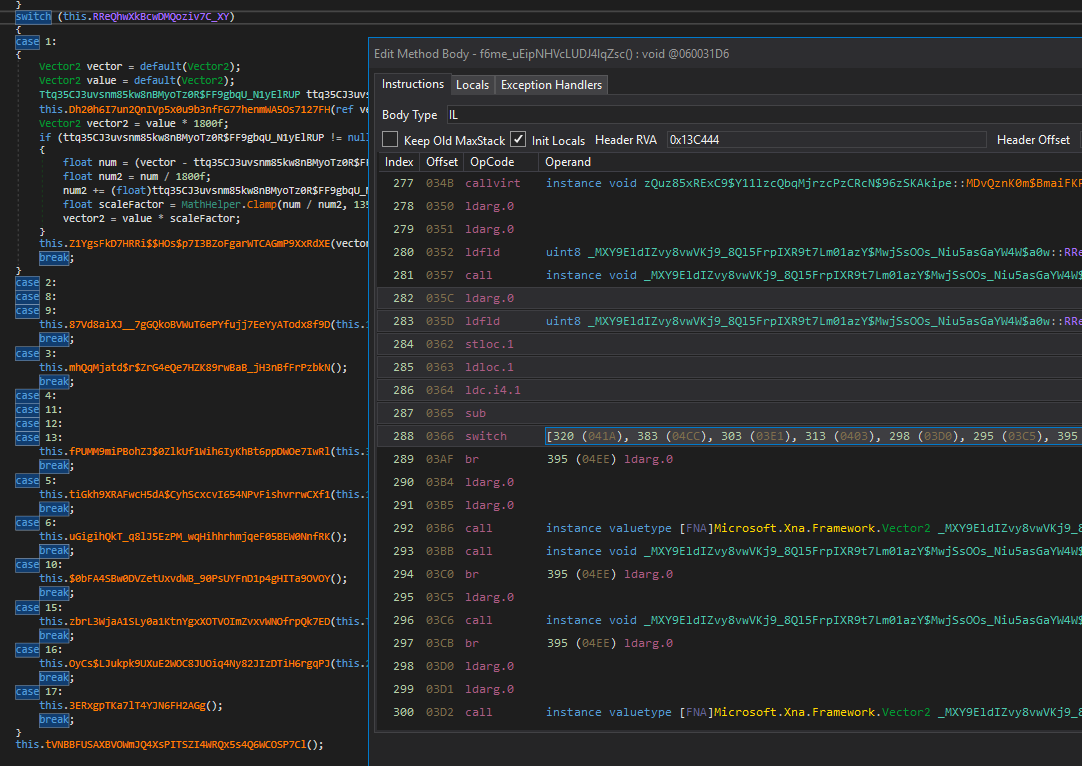
Task: Select the callvirt opcode in row 277
Action: [x=492, y=183]
